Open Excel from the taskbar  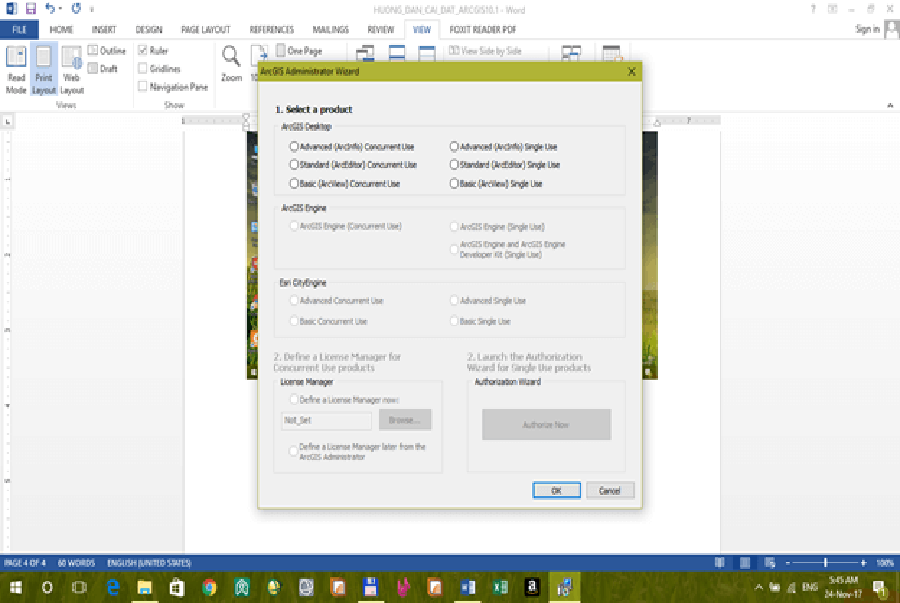coord(499,586)
